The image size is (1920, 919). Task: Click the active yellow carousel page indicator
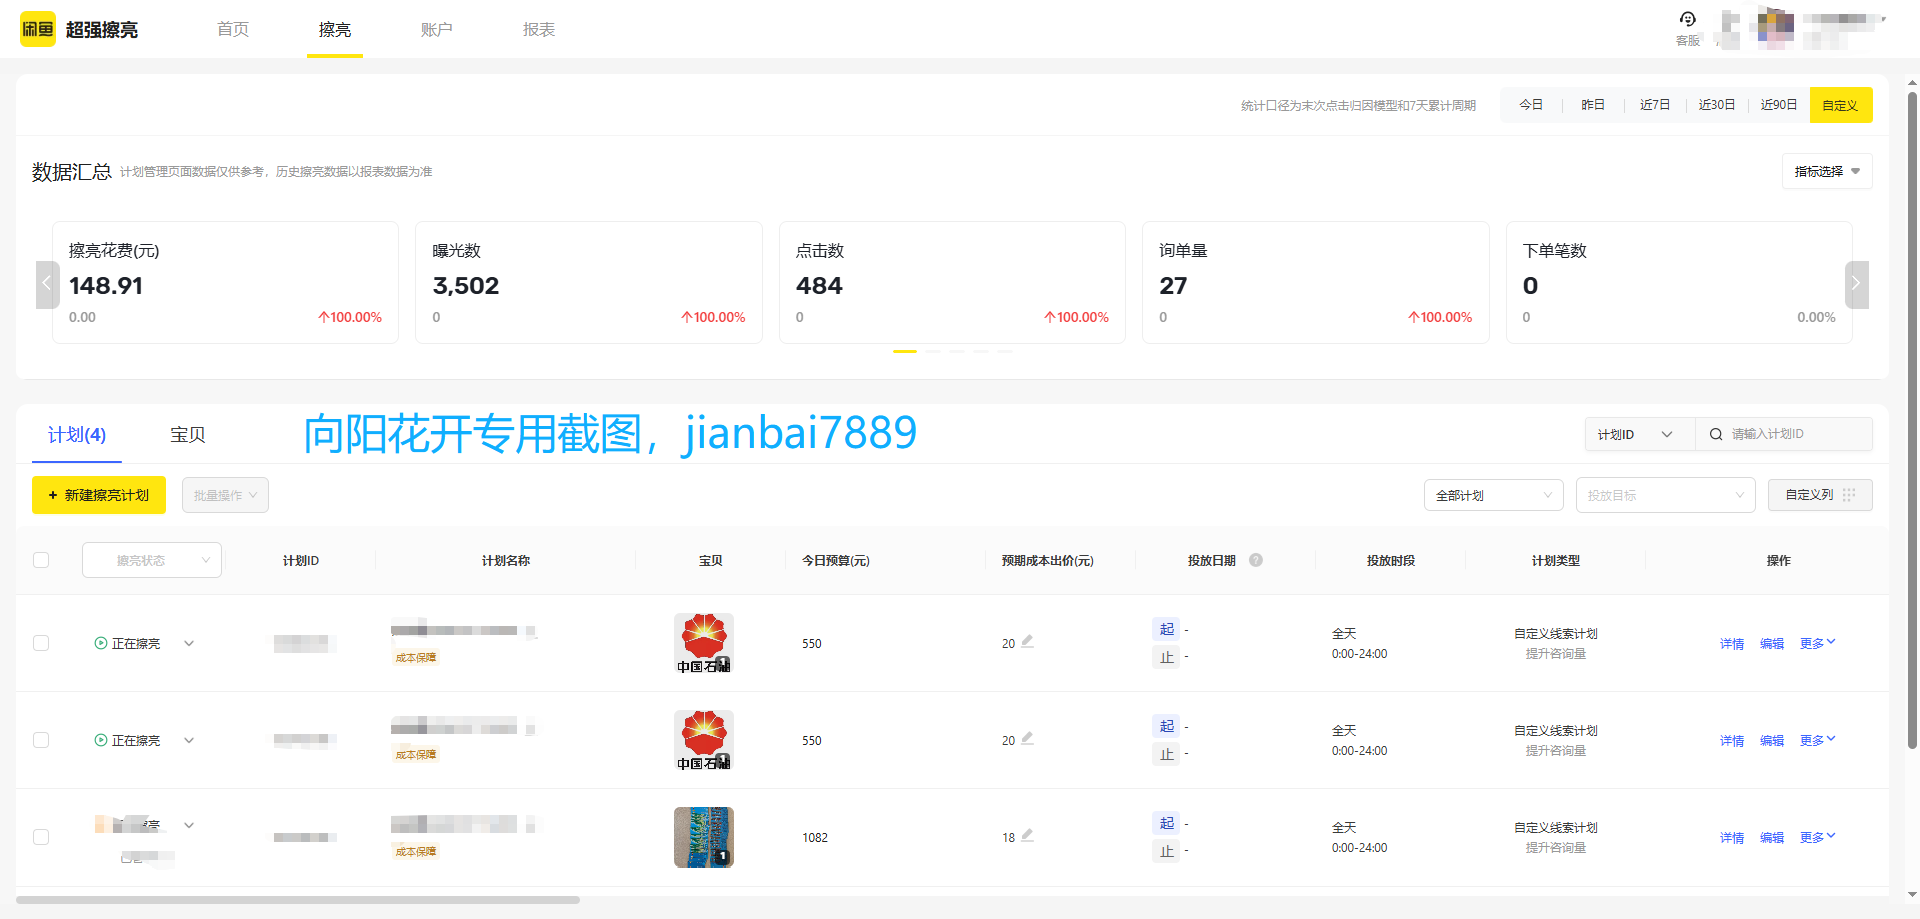click(905, 351)
